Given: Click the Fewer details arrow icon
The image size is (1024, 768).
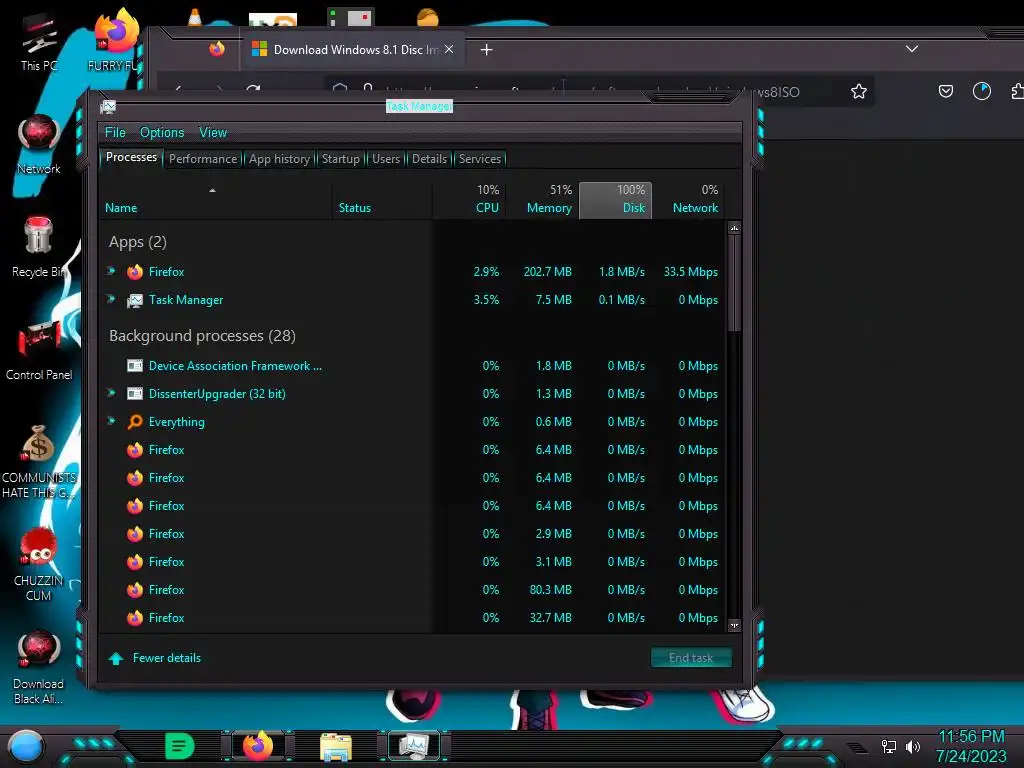Looking at the screenshot, I should tap(116, 658).
